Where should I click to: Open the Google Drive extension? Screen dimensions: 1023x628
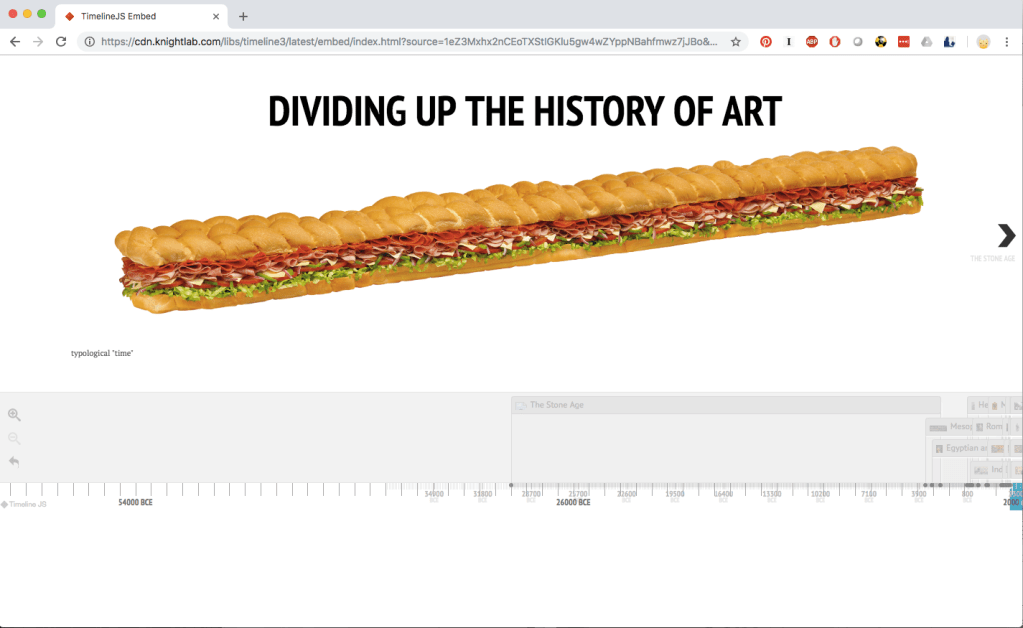(926, 42)
